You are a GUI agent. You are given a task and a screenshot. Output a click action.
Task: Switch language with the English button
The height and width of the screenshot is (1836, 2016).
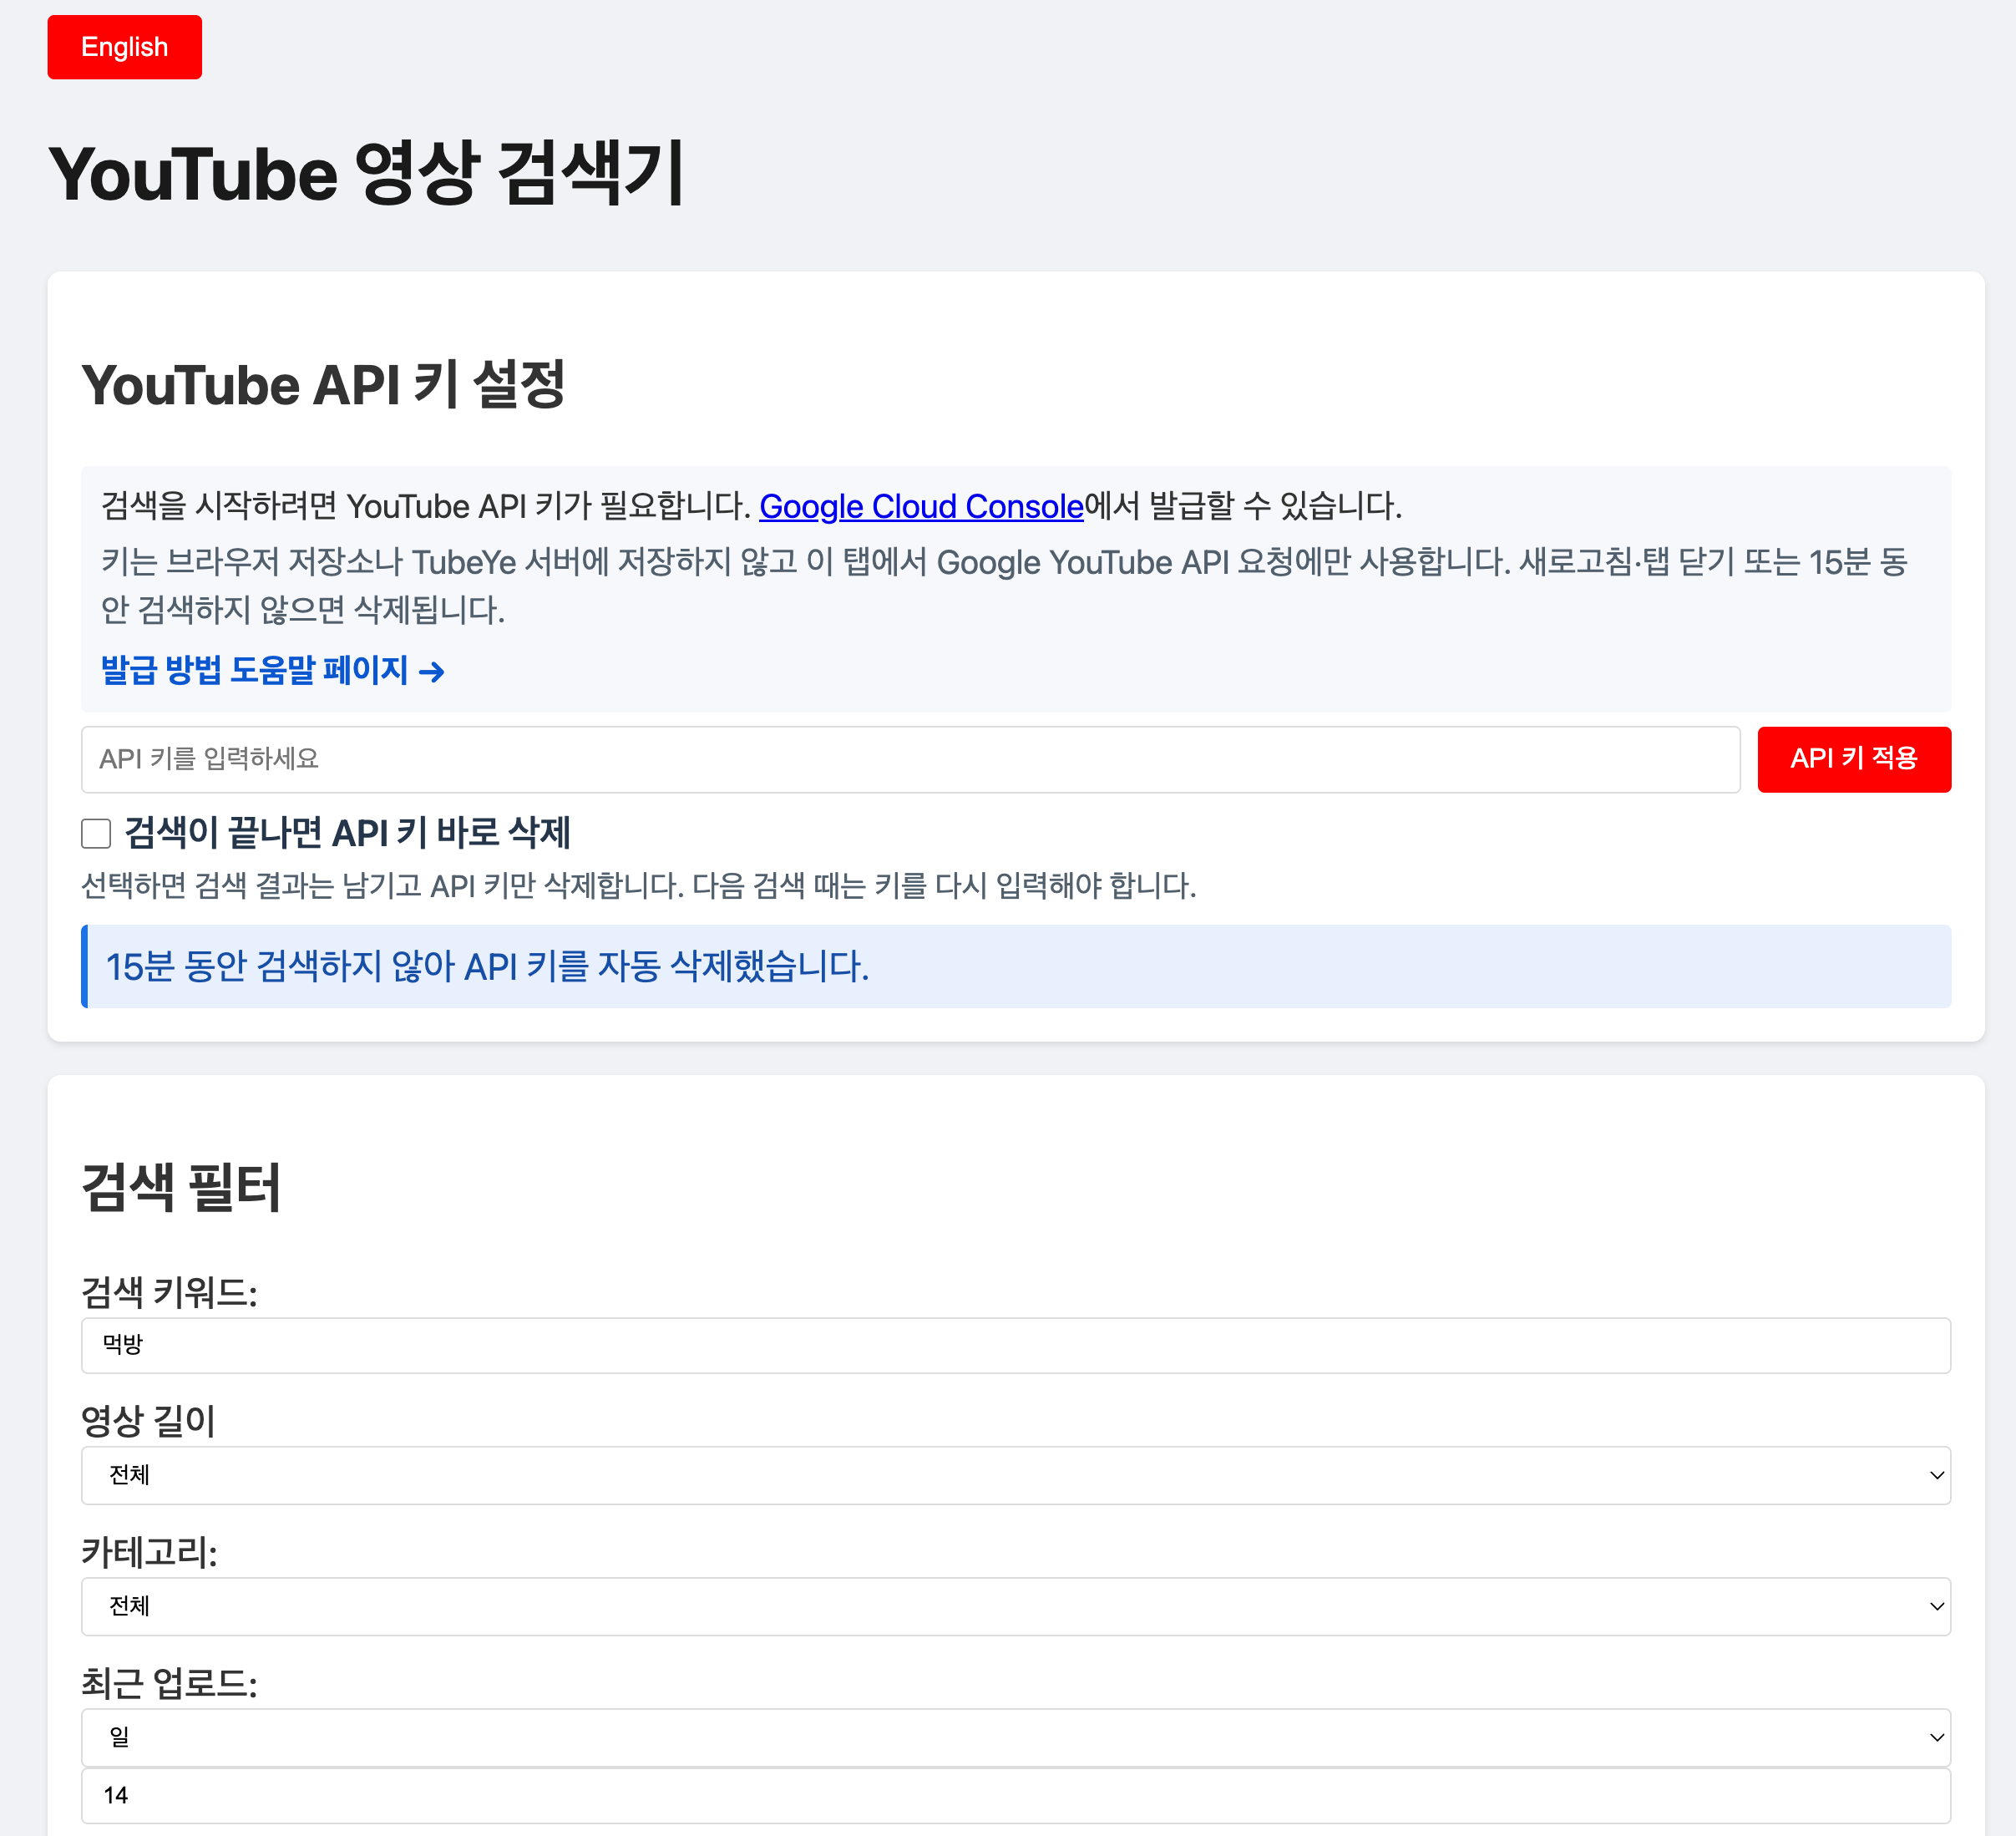pos(124,47)
